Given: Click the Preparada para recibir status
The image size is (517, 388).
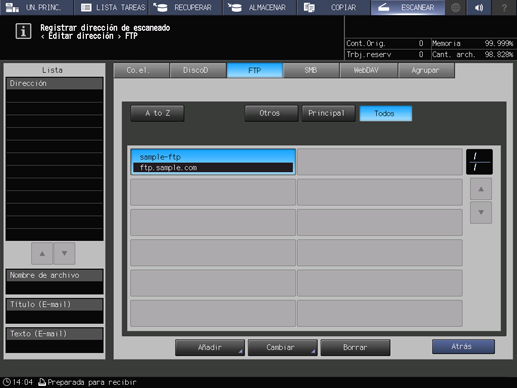Looking at the screenshot, I should pyautogui.click(x=87, y=382).
